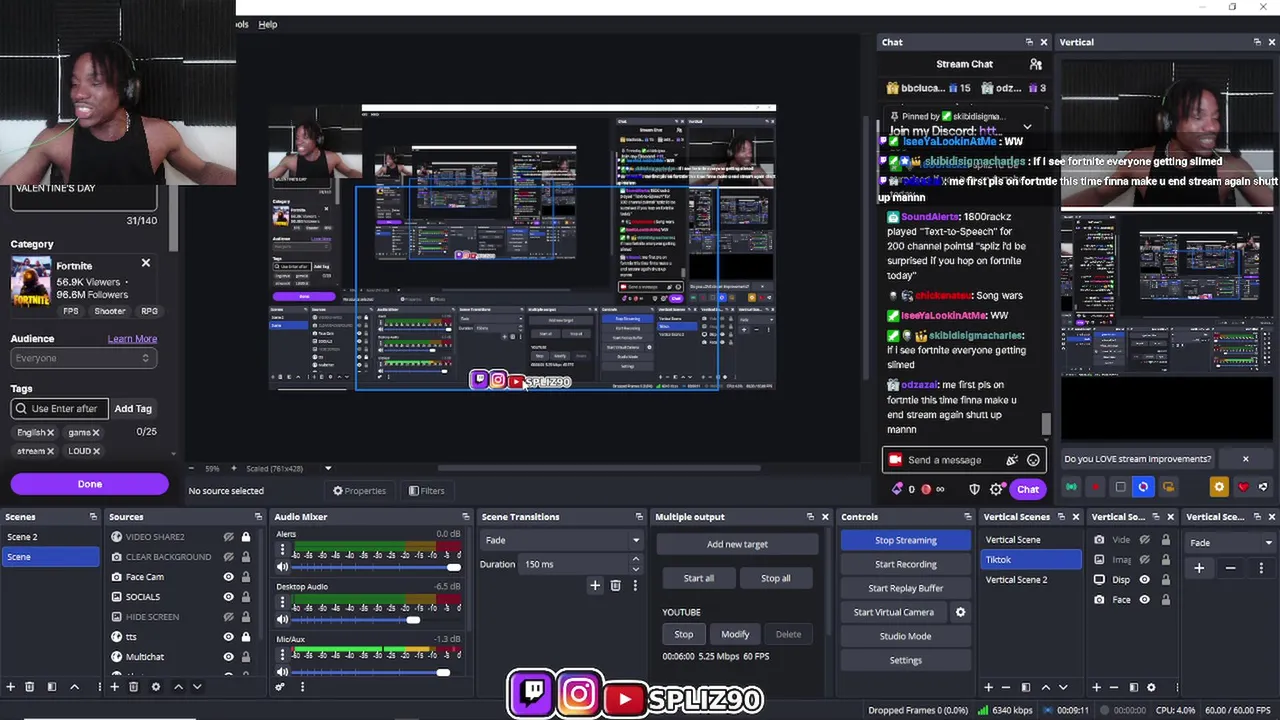
Task: Expand the pinned Discord message chevron
Action: pyautogui.click(x=1026, y=127)
